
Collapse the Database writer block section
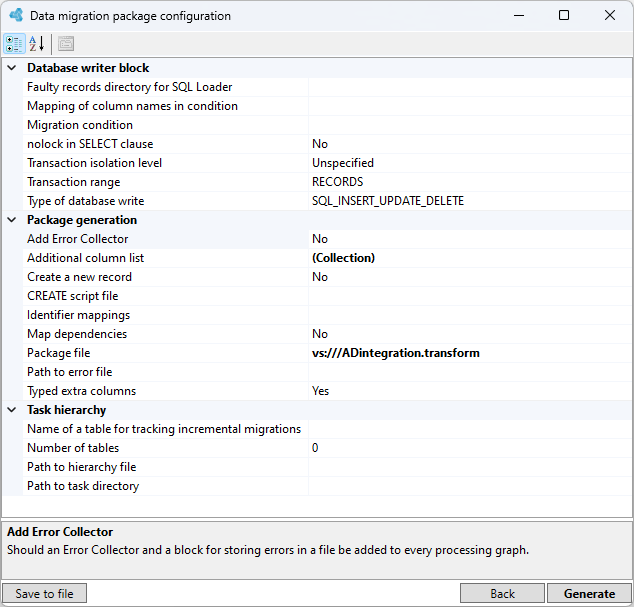[x=12, y=68]
